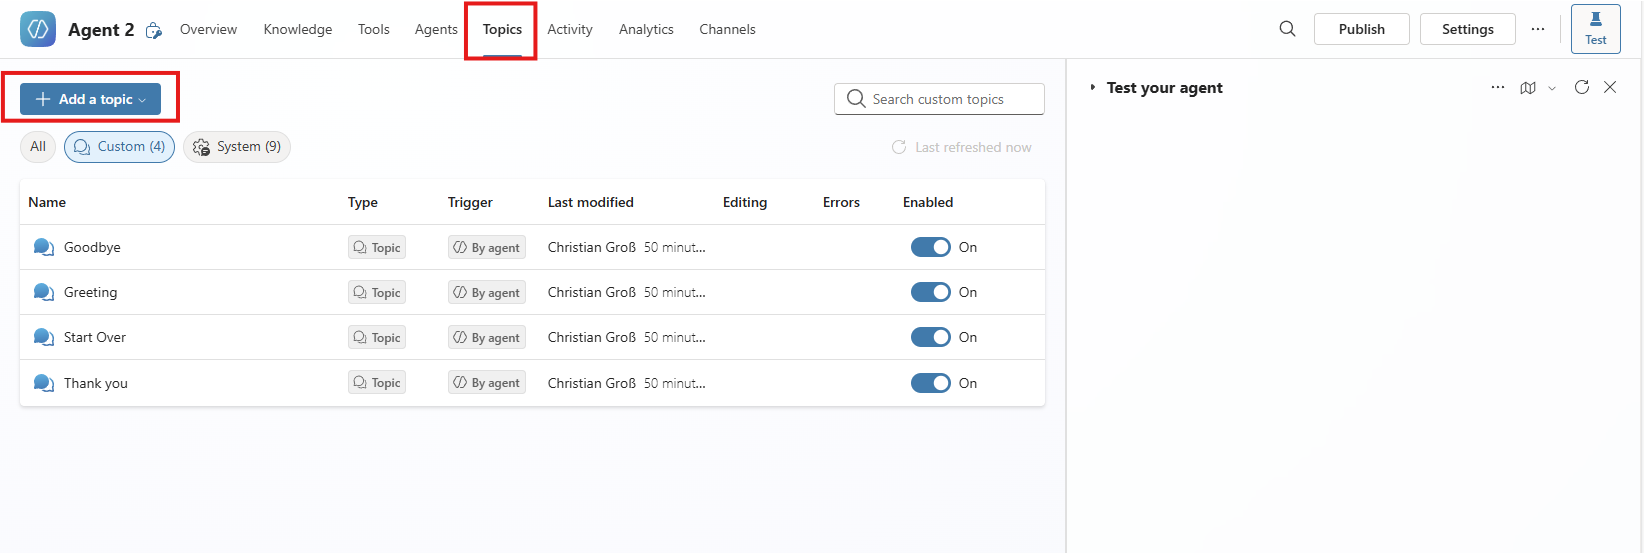Click the Agent 2 title
The width and height of the screenshot is (1644, 553).
101,30
